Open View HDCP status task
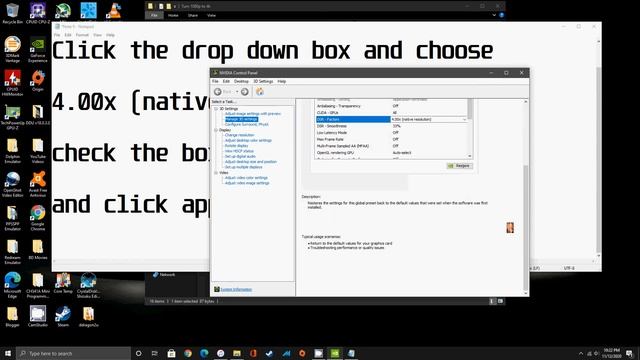This screenshot has width=640, height=360. 239,151
